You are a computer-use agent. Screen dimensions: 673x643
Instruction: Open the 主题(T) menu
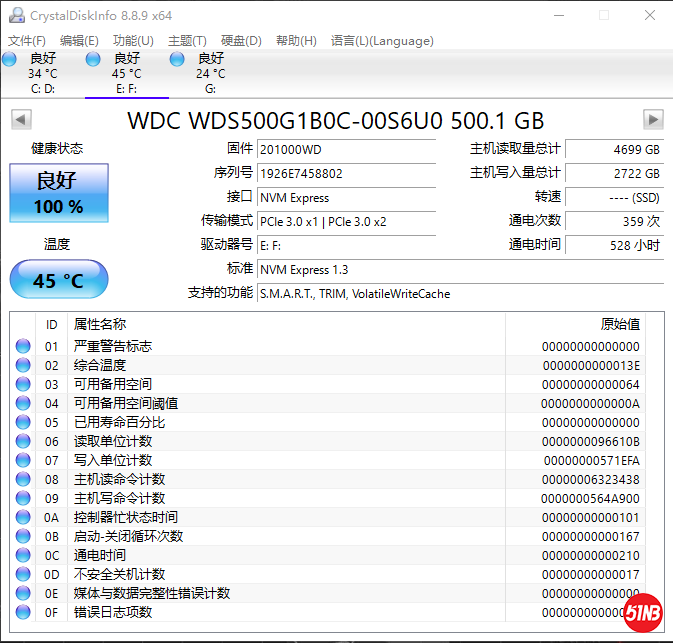tap(187, 41)
